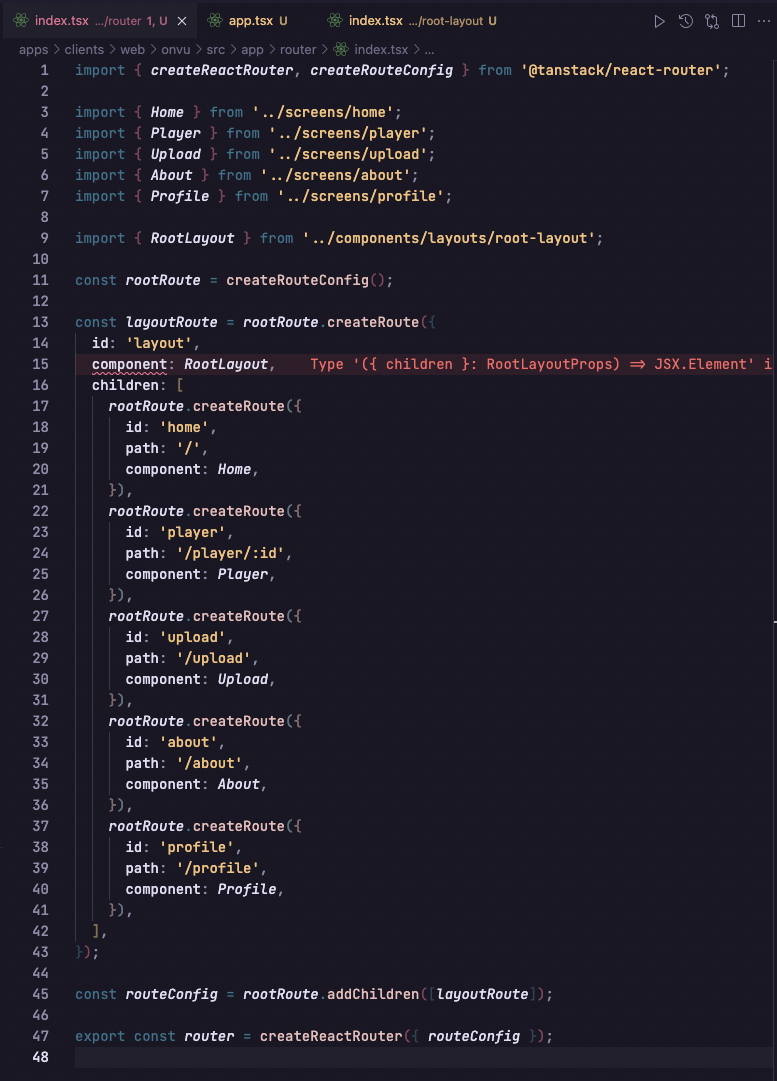Click 'routeConfig' declaration on line 45
777x1081 pixels.
pyautogui.click(x=171, y=994)
